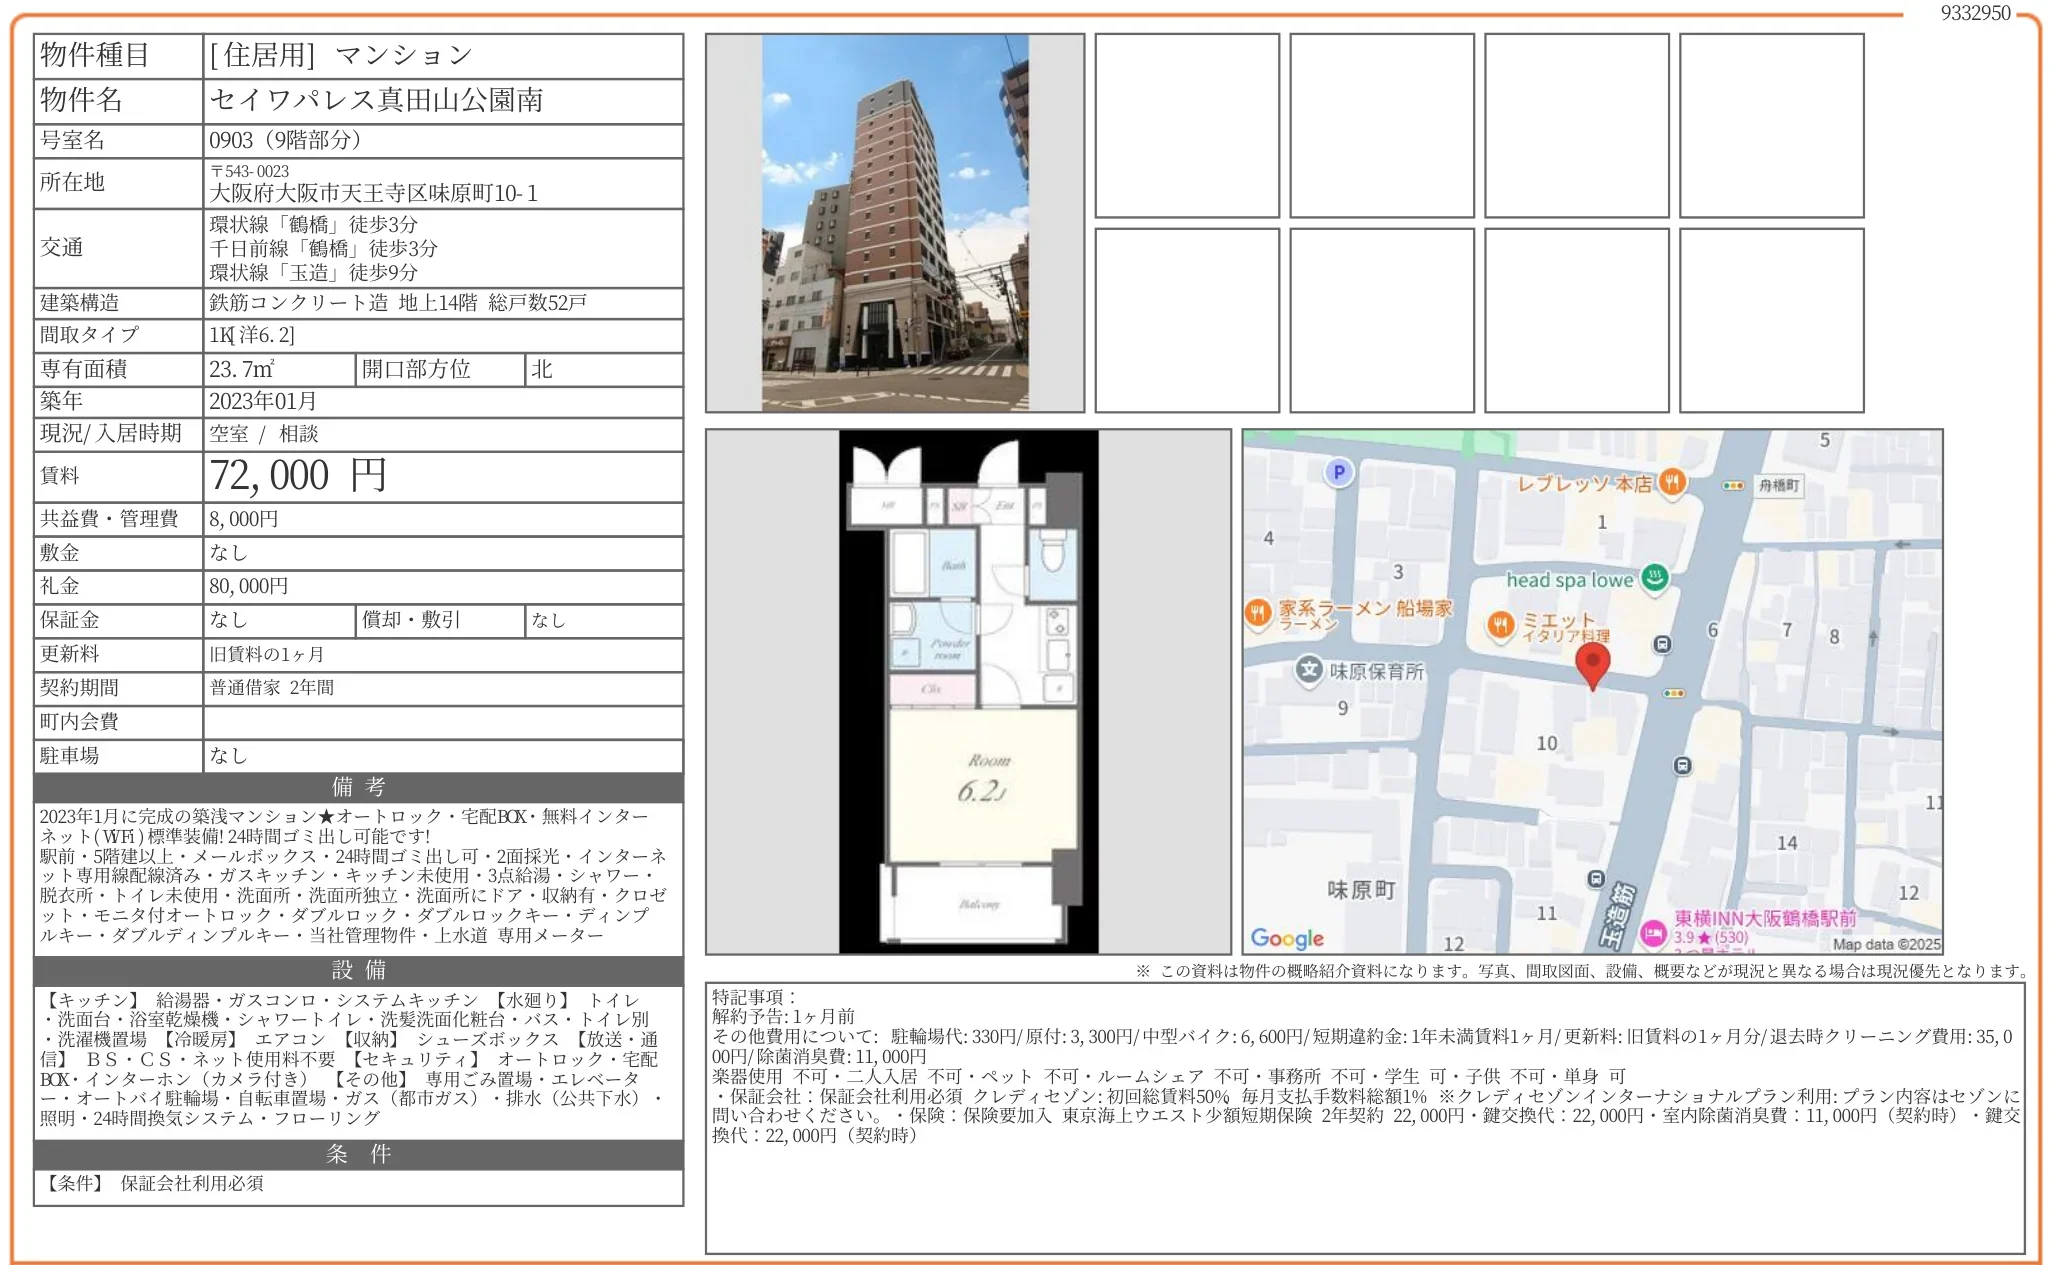Select the レブレッソ本店 restaurant marker
Image resolution: width=2056 pixels, height=1265 pixels.
click(x=1674, y=482)
